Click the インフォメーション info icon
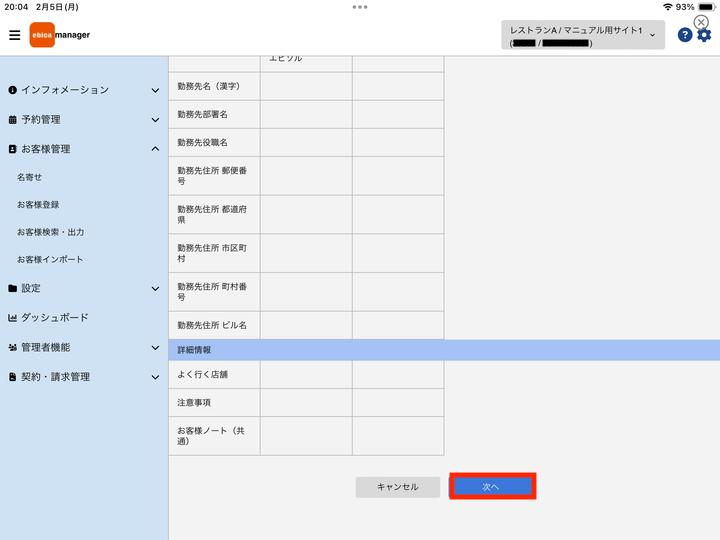Viewport: 720px width, 540px height. click(x=12, y=90)
